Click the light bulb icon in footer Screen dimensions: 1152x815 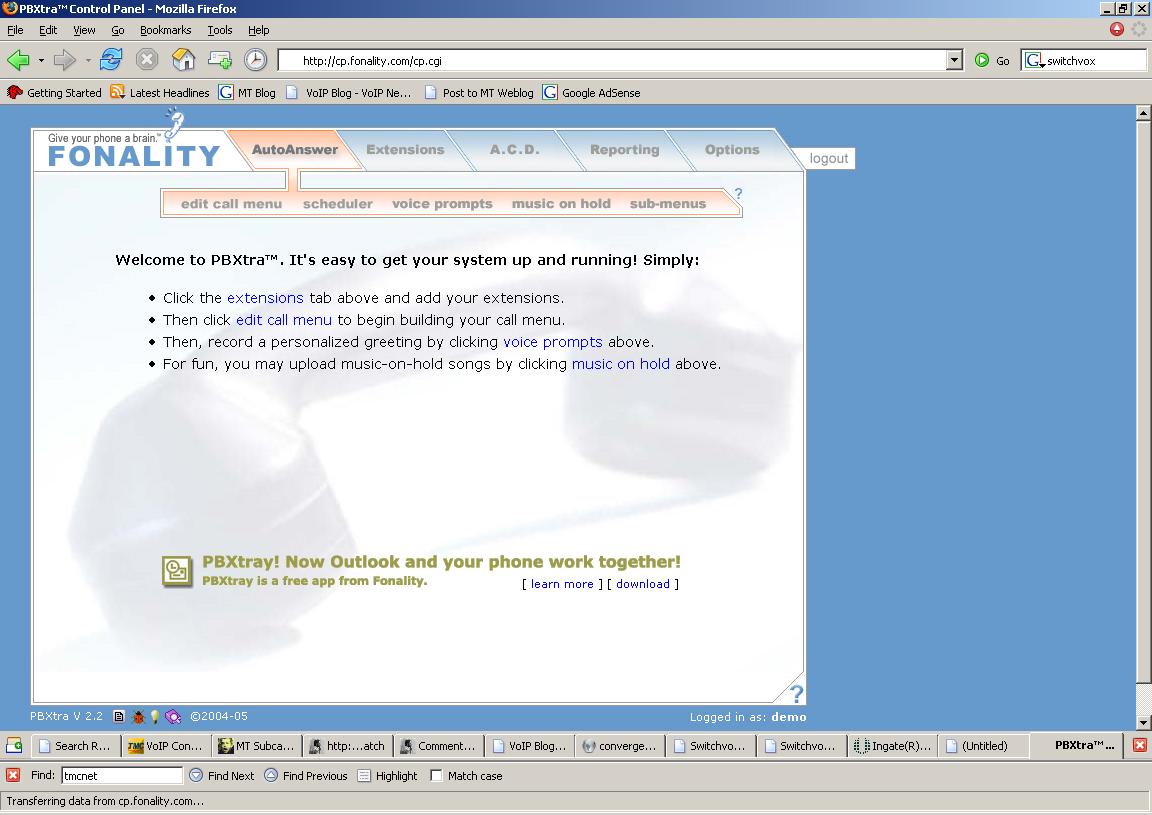coord(154,717)
